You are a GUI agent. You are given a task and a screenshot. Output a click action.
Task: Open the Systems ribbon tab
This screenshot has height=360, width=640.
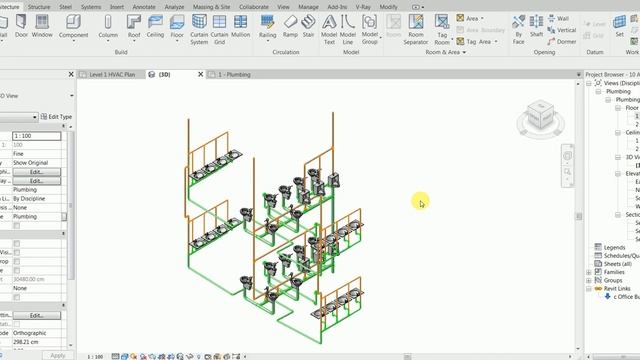[91, 7]
